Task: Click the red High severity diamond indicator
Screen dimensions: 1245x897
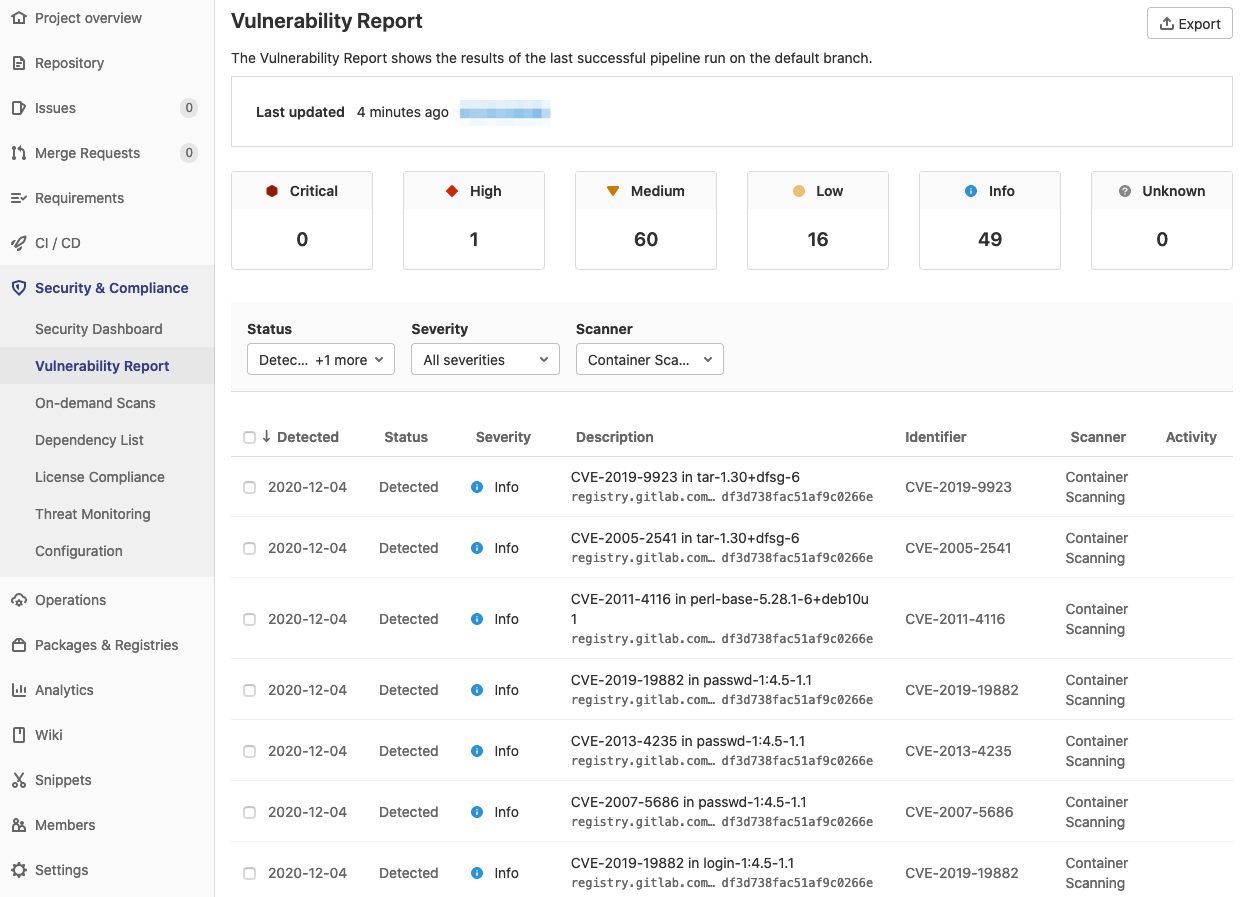Action: 452,191
